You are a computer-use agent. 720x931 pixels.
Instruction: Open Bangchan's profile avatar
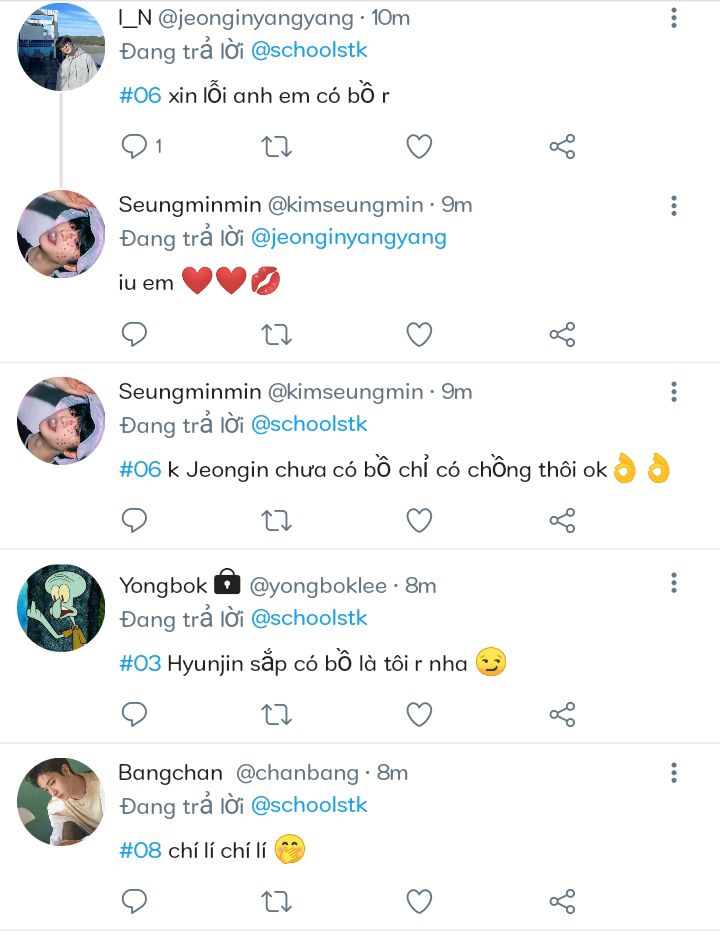click(61, 800)
